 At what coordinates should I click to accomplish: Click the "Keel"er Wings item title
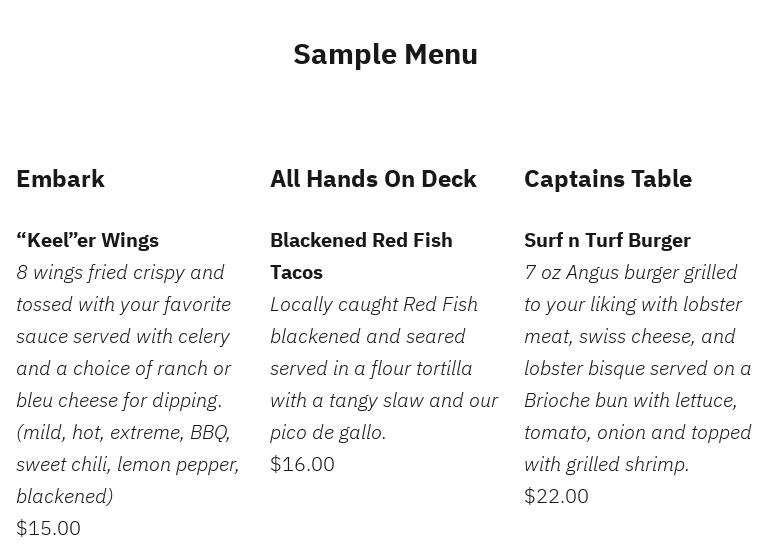pyautogui.click(x=87, y=240)
